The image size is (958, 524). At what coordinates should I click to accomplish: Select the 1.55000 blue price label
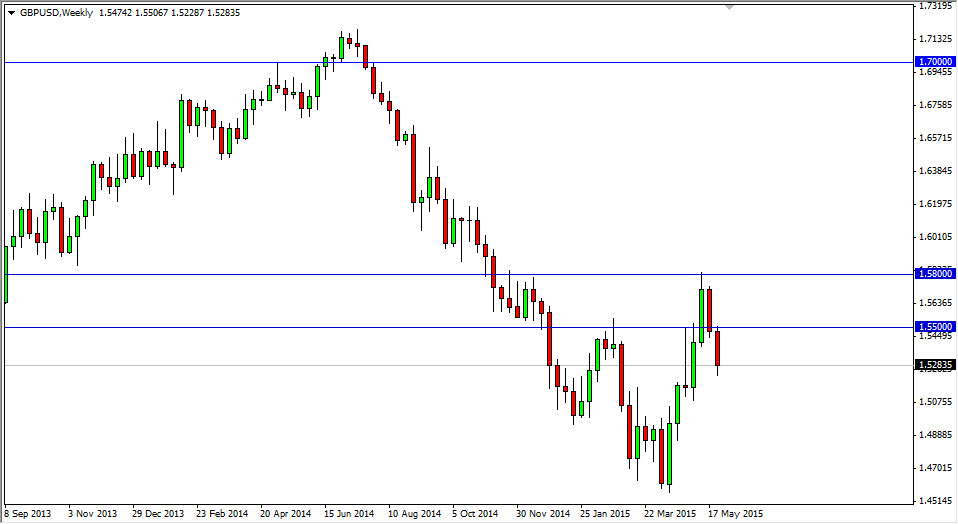(935, 327)
